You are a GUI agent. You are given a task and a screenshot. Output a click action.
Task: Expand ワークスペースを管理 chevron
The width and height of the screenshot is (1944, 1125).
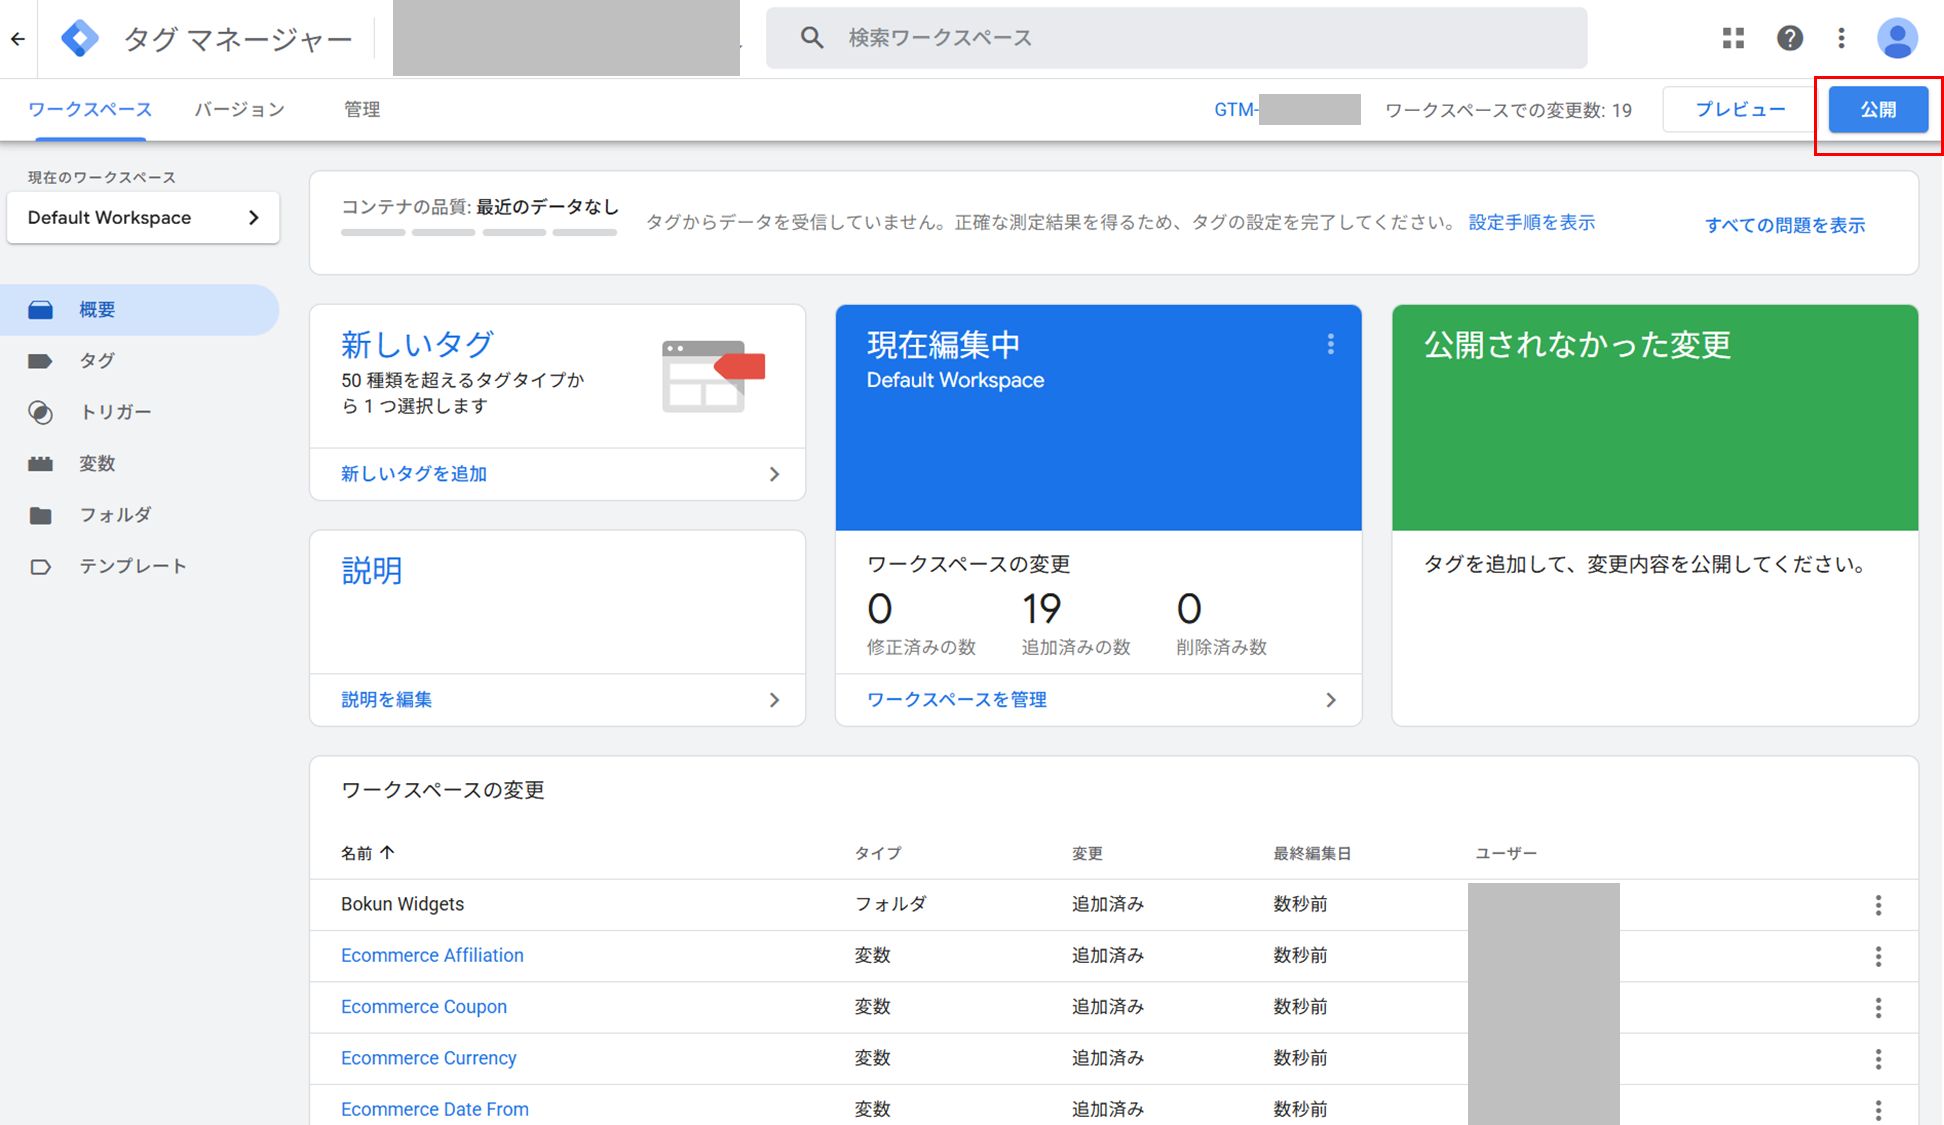[1330, 700]
